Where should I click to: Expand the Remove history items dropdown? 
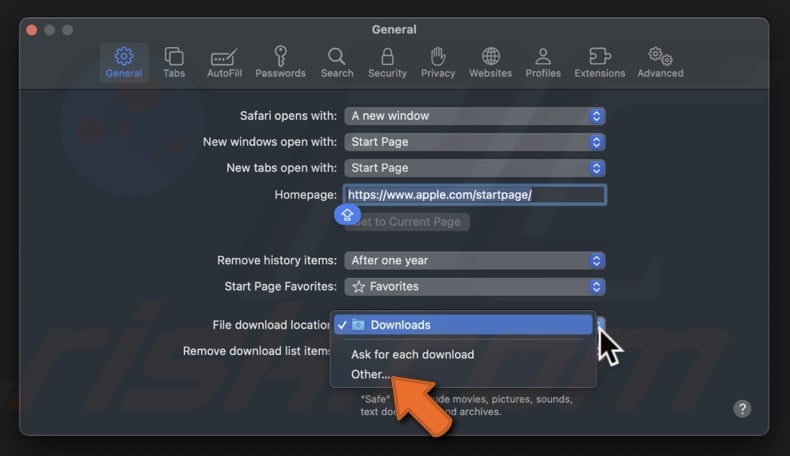coord(475,260)
